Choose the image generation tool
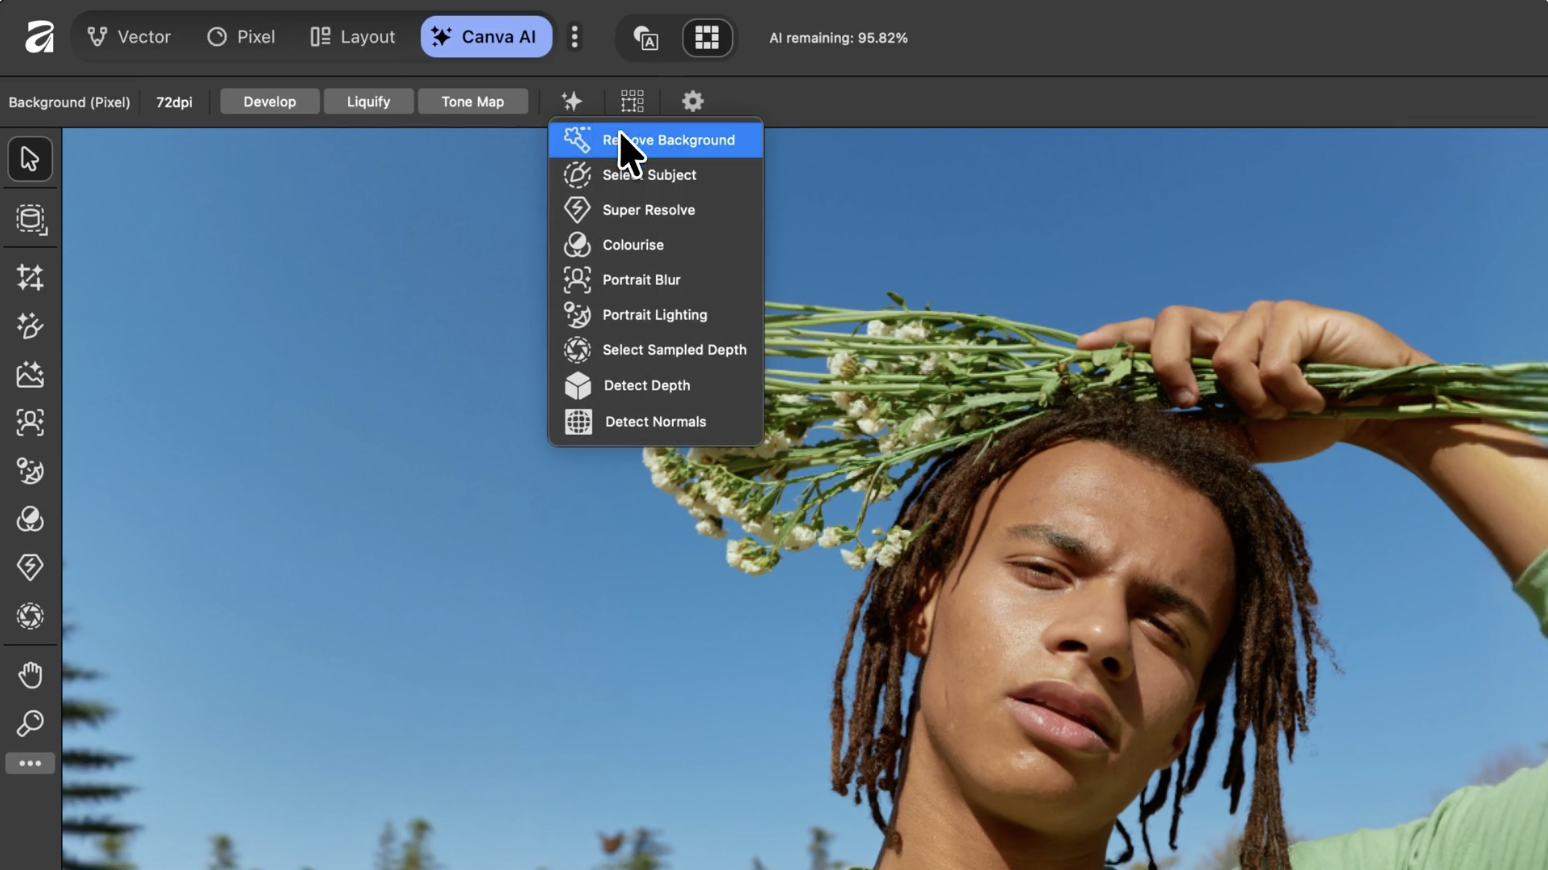The height and width of the screenshot is (870, 1548). point(30,374)
